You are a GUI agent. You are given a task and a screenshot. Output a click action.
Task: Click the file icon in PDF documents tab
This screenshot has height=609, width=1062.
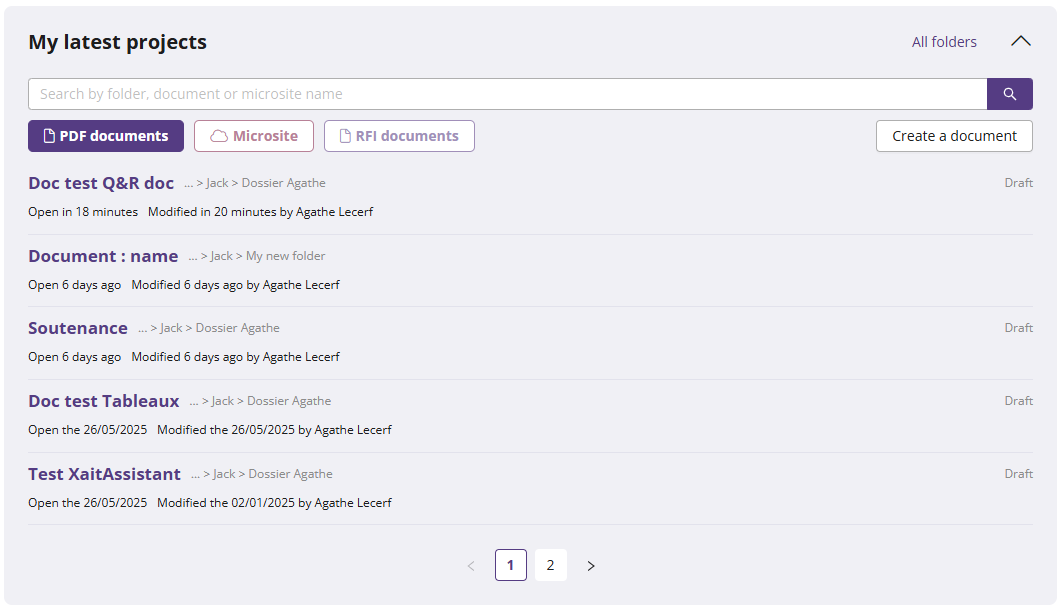(48, 136)
